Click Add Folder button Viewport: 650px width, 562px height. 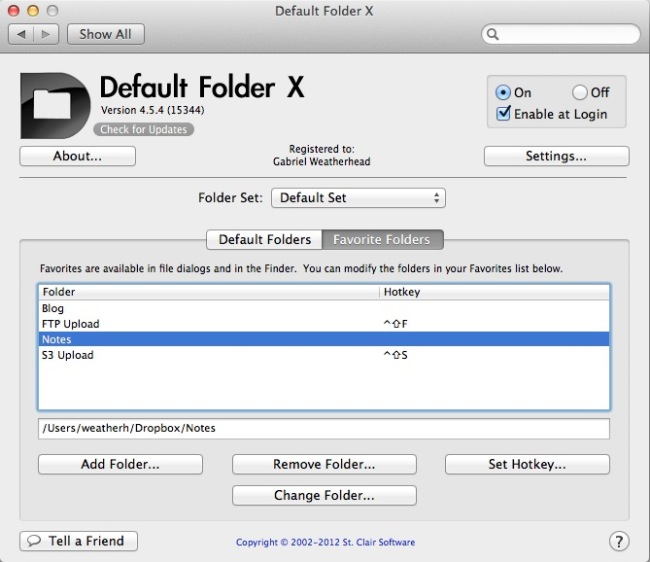point(120,464)
